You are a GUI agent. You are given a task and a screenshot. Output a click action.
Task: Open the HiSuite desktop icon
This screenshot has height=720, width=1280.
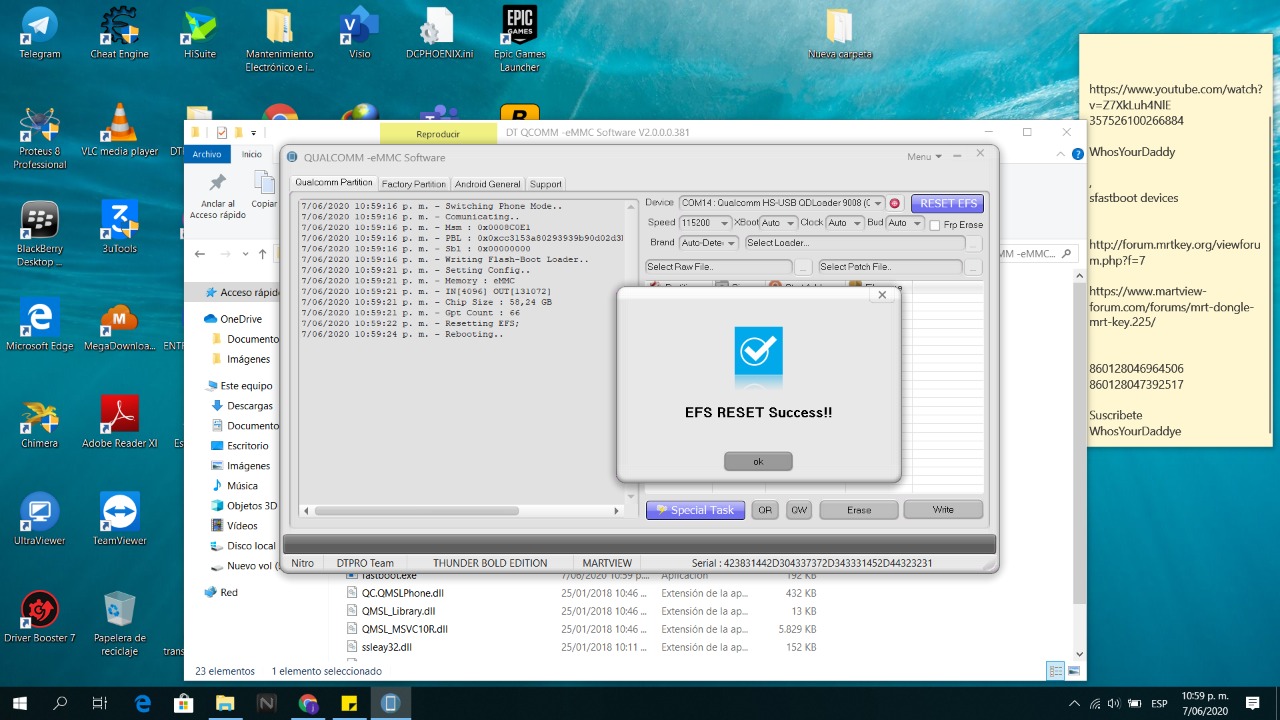tap(200, 33)
